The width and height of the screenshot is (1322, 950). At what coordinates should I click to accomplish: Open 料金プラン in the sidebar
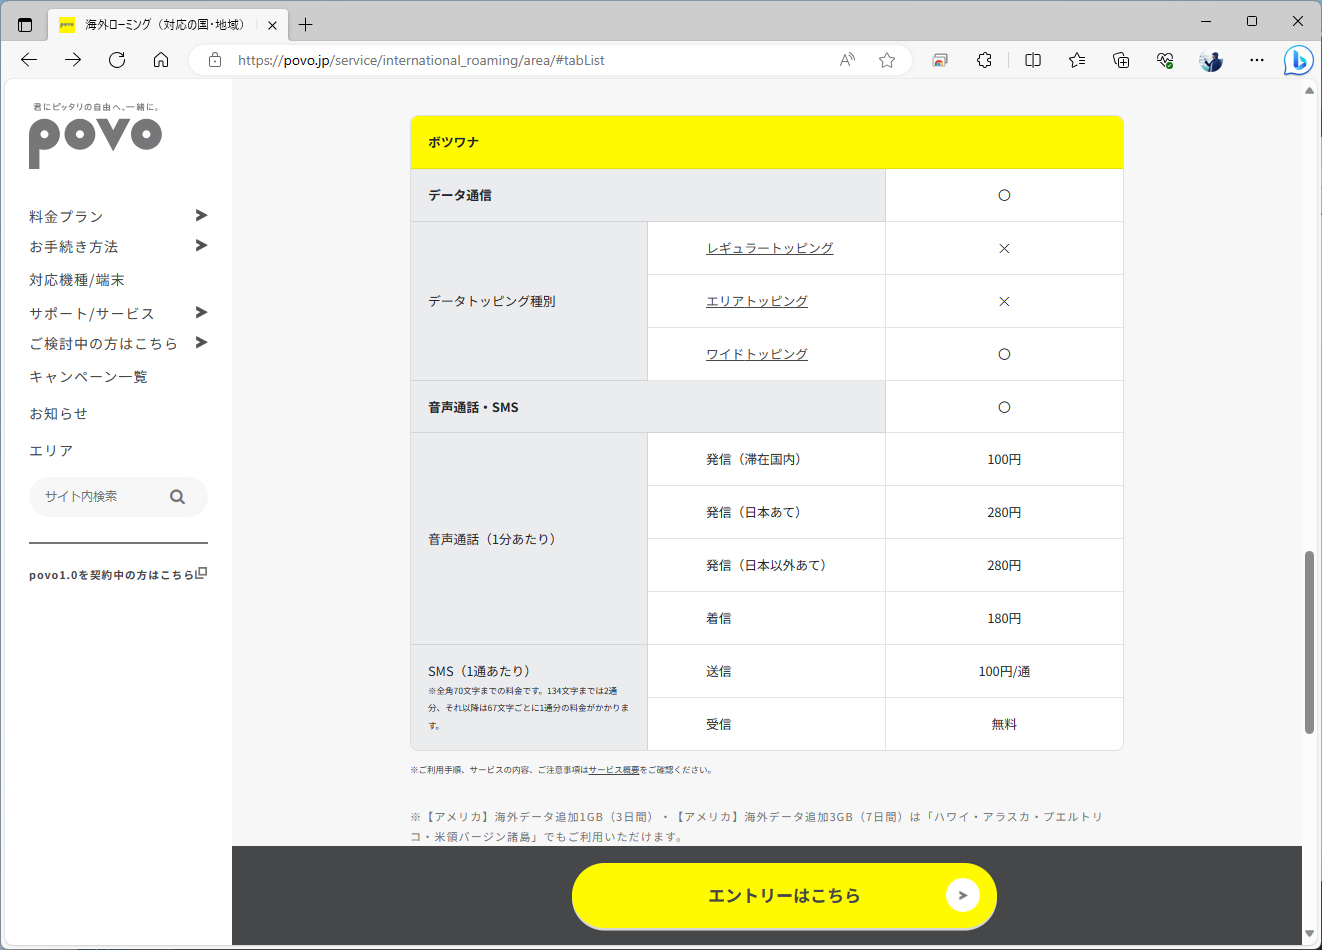66,216
